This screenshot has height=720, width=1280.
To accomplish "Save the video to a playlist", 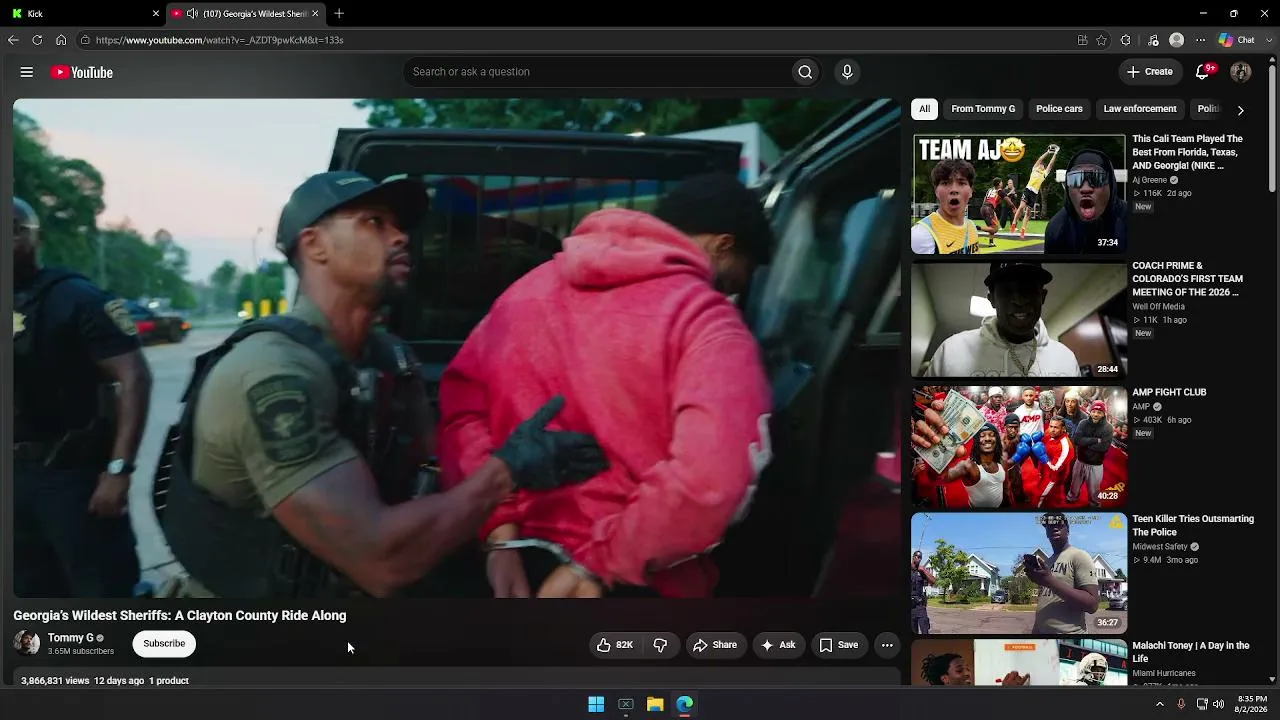I will pyautogui.click(x=839, y=645).
